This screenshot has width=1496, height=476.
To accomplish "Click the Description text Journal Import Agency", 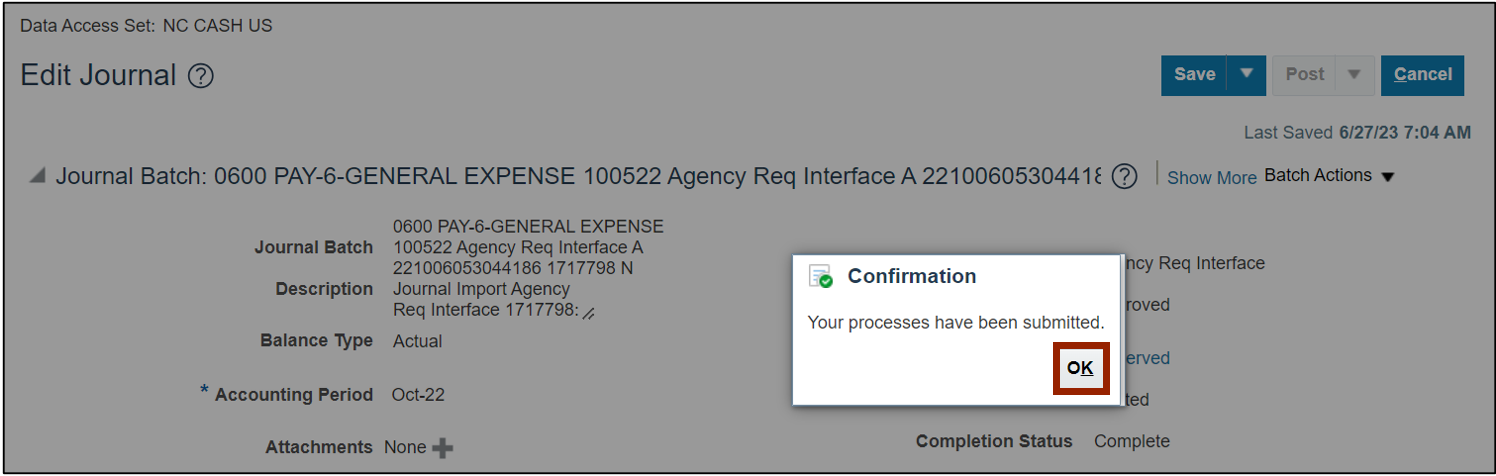I will coord(481,289).
